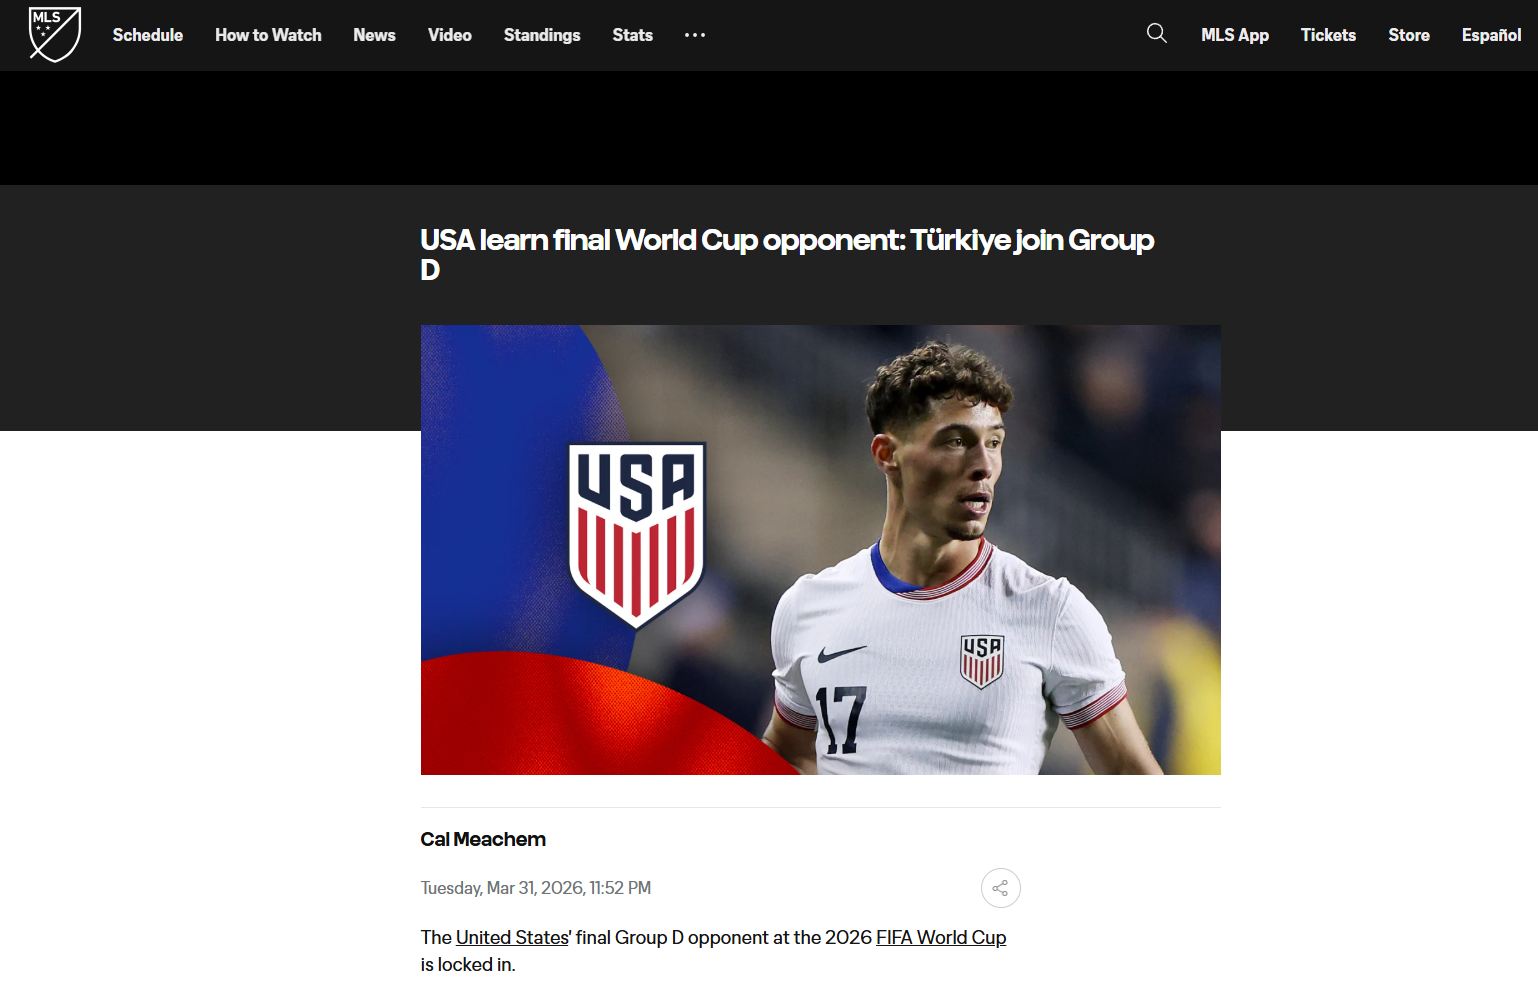This screenshot has width=1538, height=1001.
Task: Follow the FIFA World Cup hyperlink
Action: (941, 937)
